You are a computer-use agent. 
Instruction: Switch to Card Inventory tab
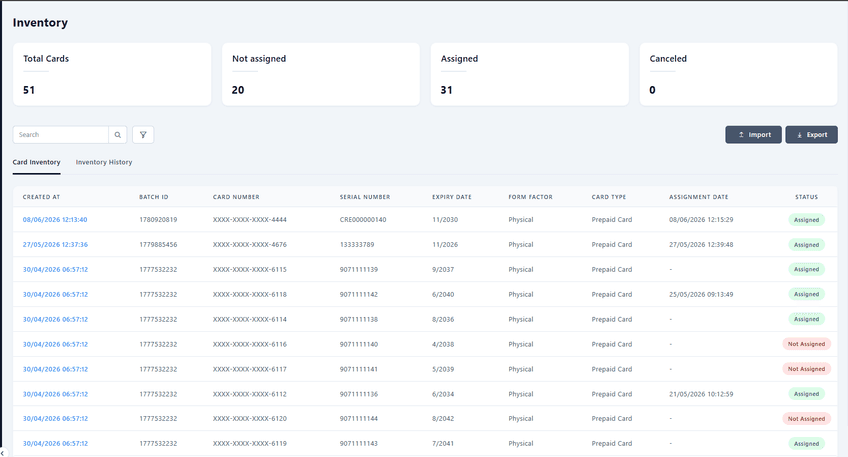[36, 162]
